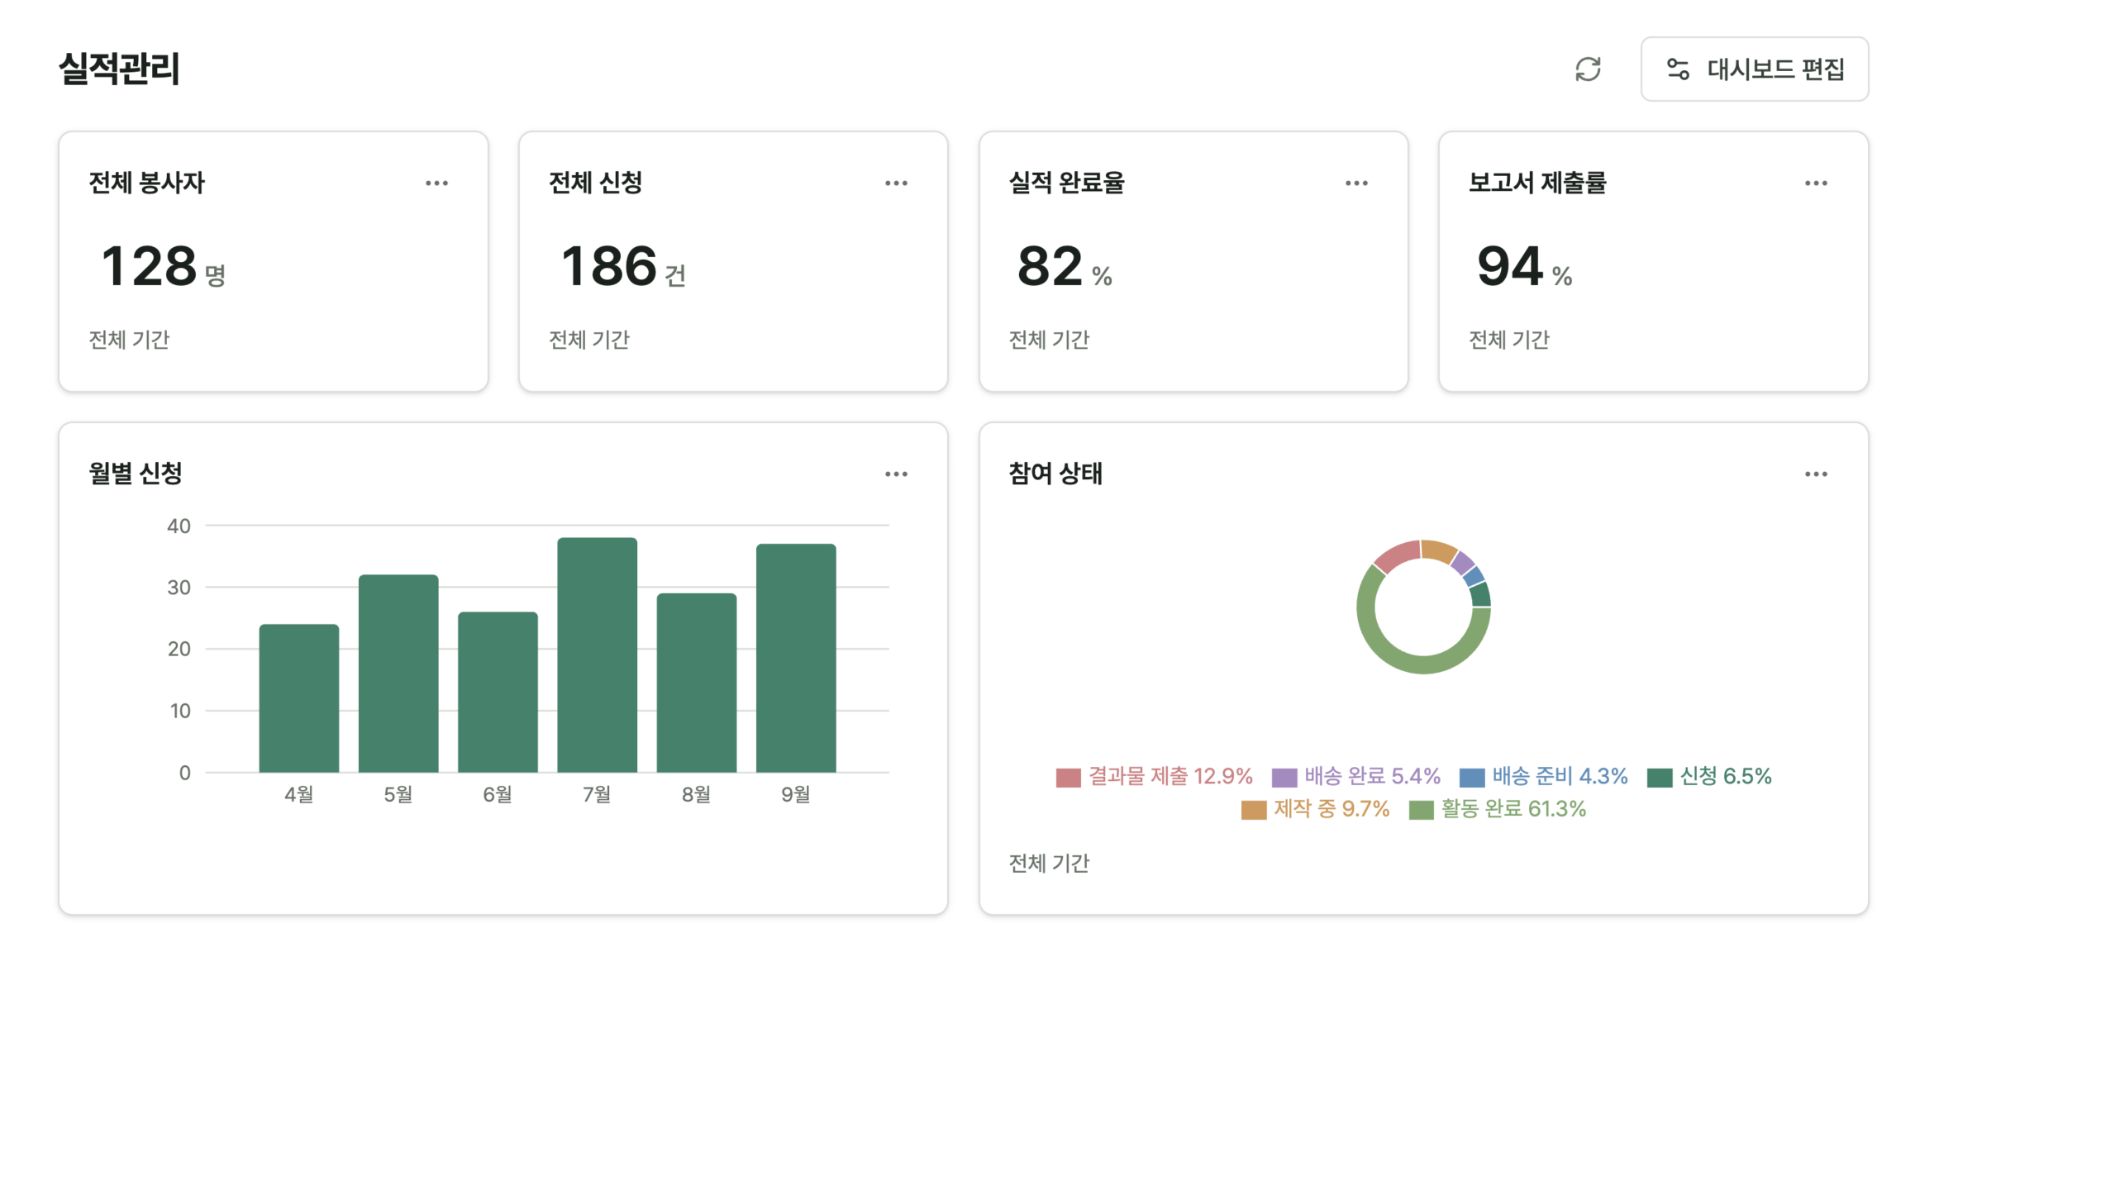The width and height of the screenshot is (2120, 1200).
Task: Open more options on 보고서 제출률 card
Action: (1816, 183)
